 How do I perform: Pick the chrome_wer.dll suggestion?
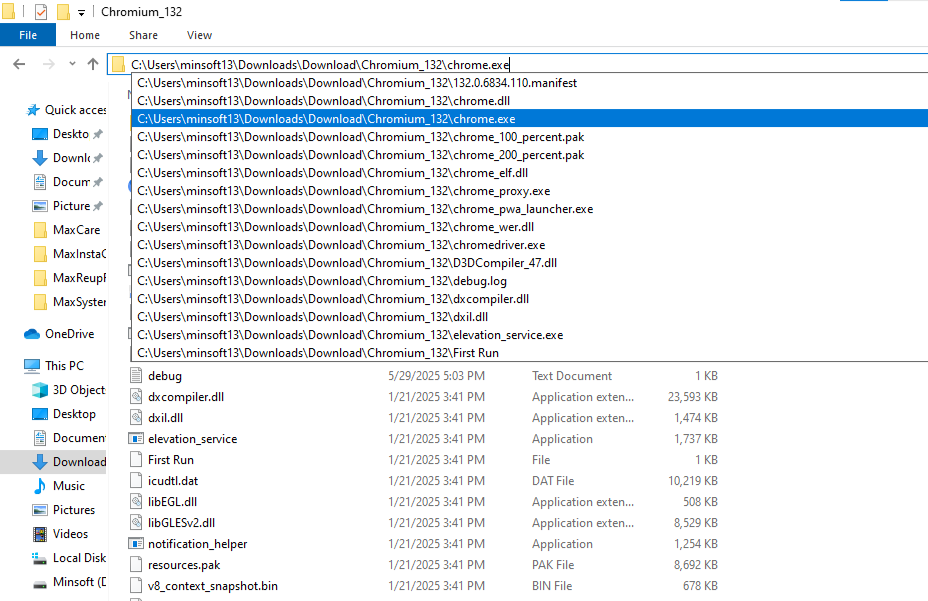(530, 227)
